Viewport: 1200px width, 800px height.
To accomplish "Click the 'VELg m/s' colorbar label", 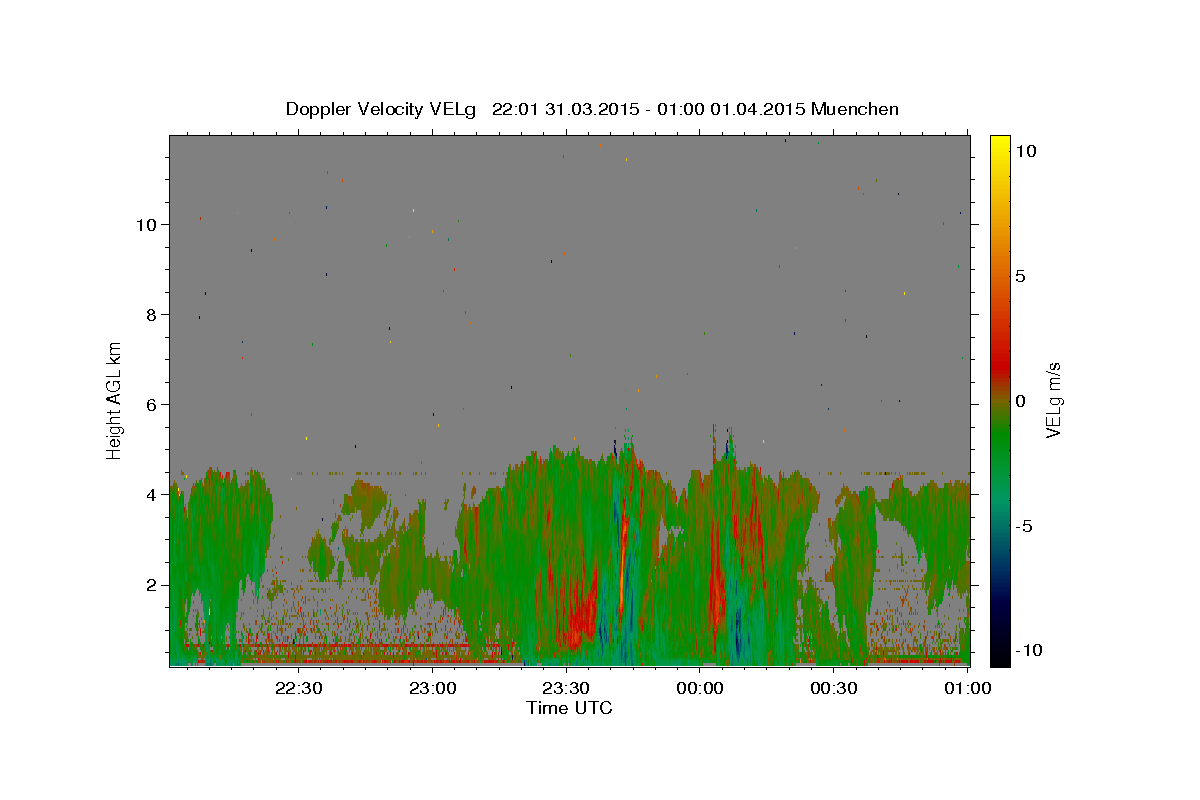I will pos(1053,401).
